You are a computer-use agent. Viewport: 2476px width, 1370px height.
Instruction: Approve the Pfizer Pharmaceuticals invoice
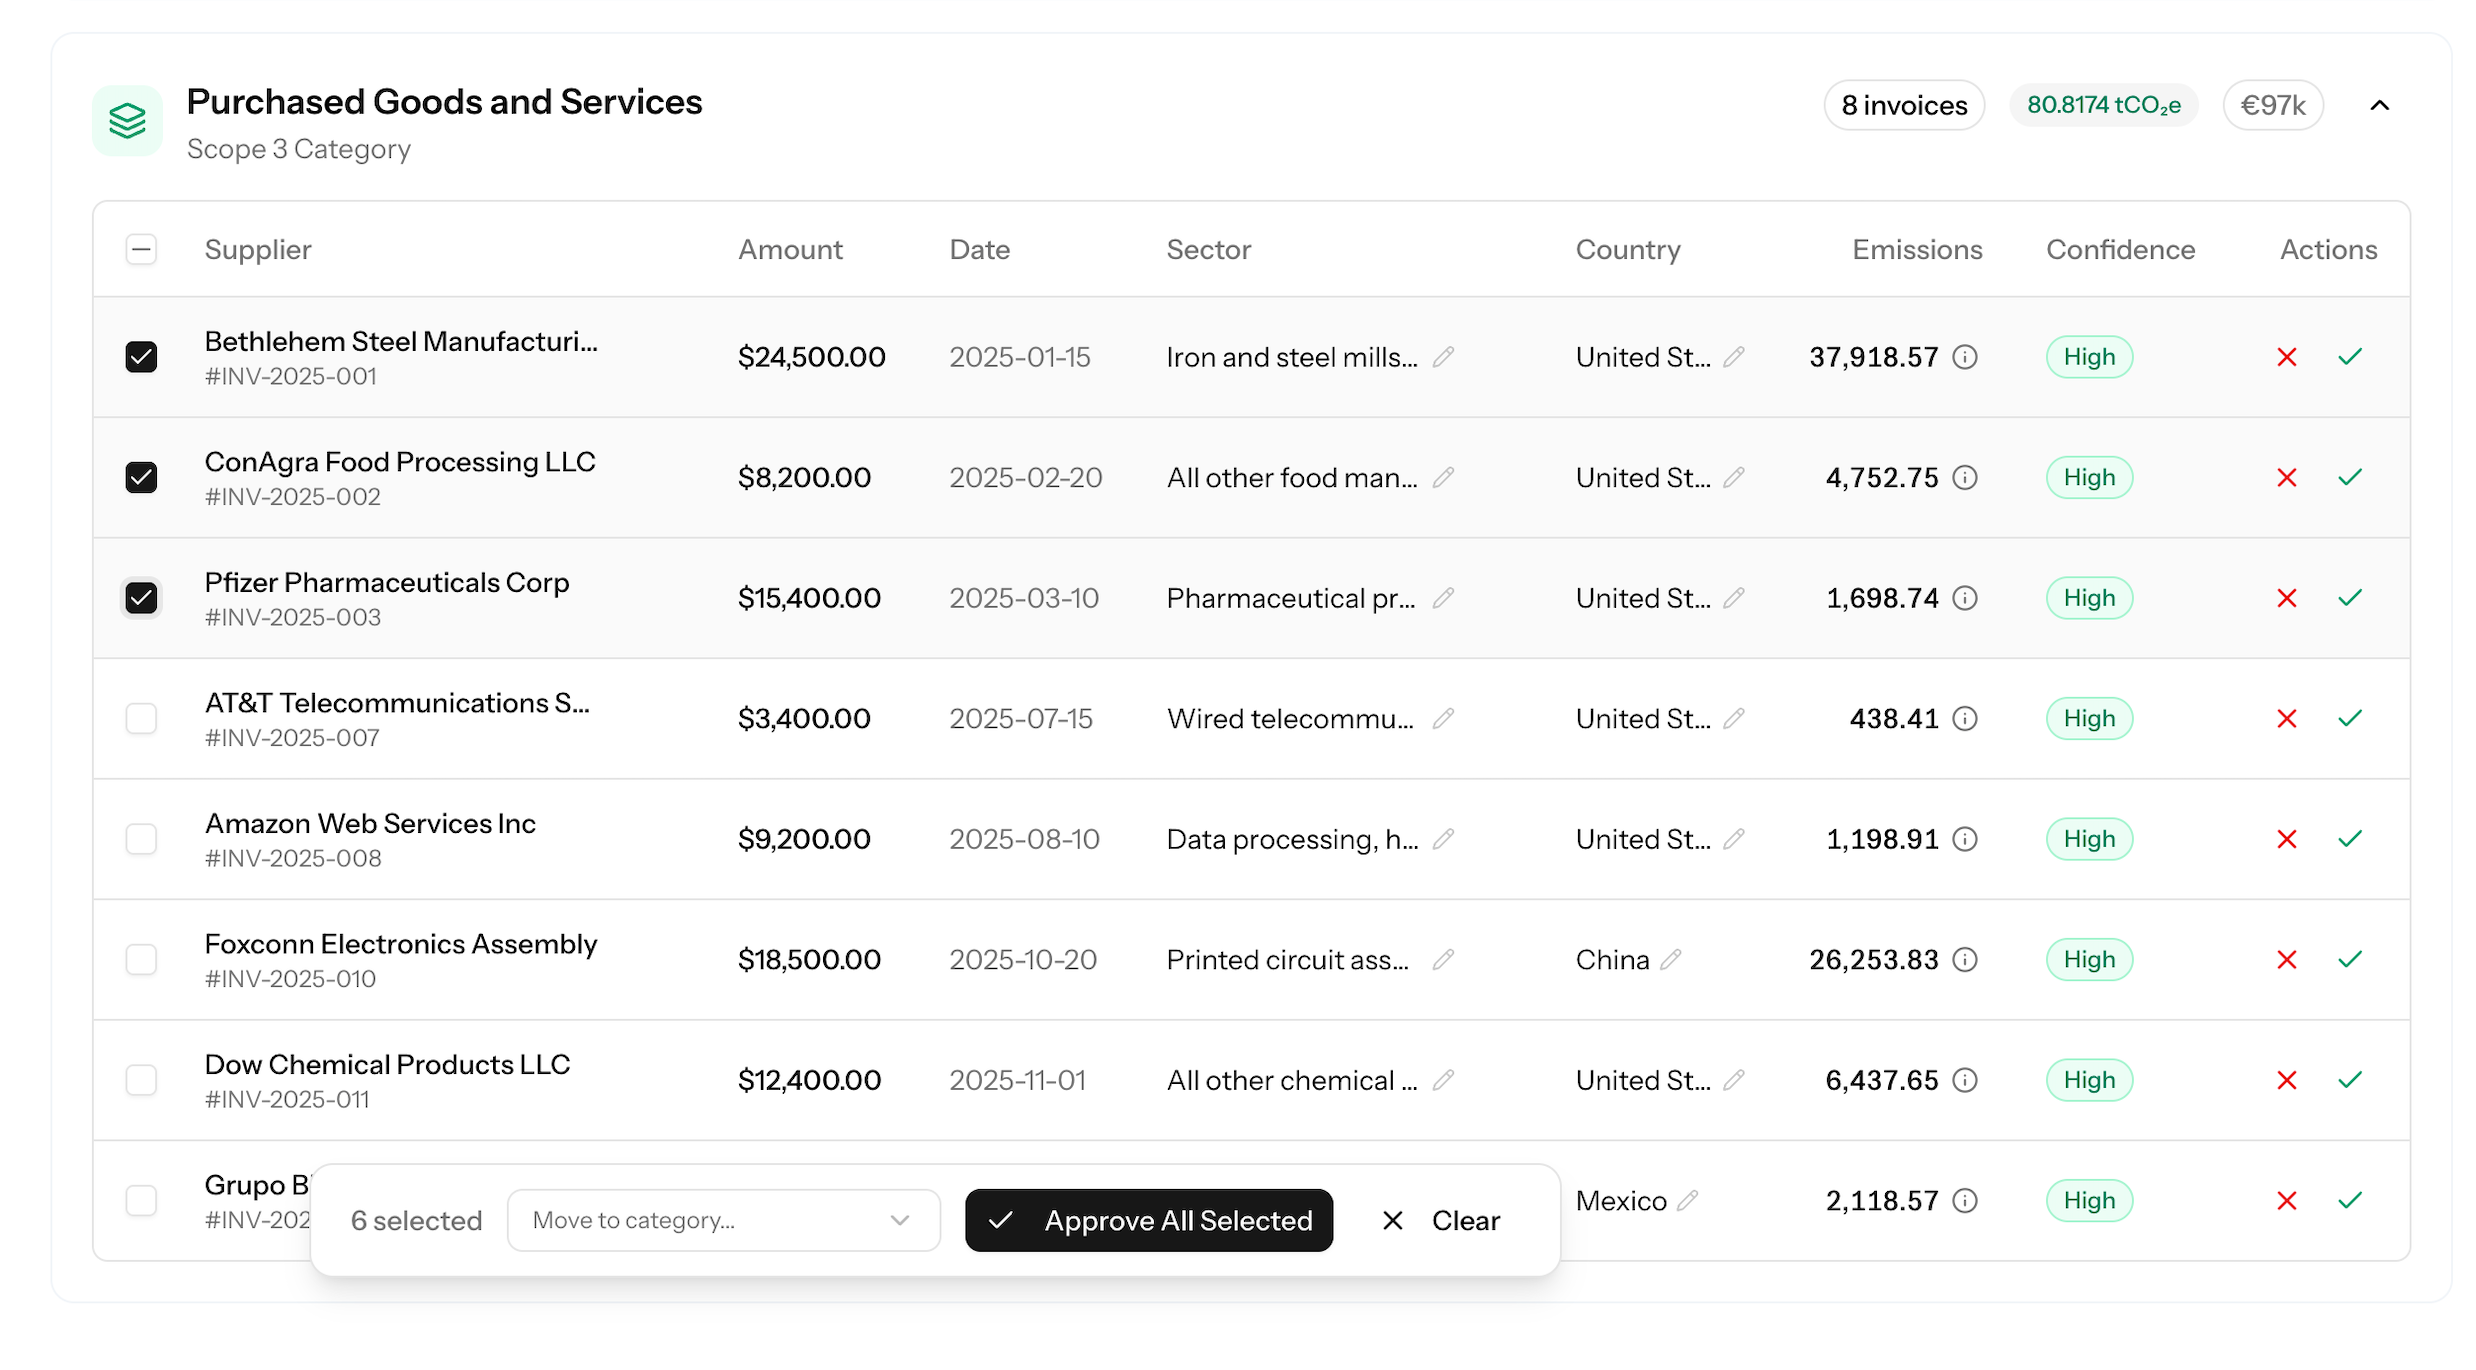2350,598
